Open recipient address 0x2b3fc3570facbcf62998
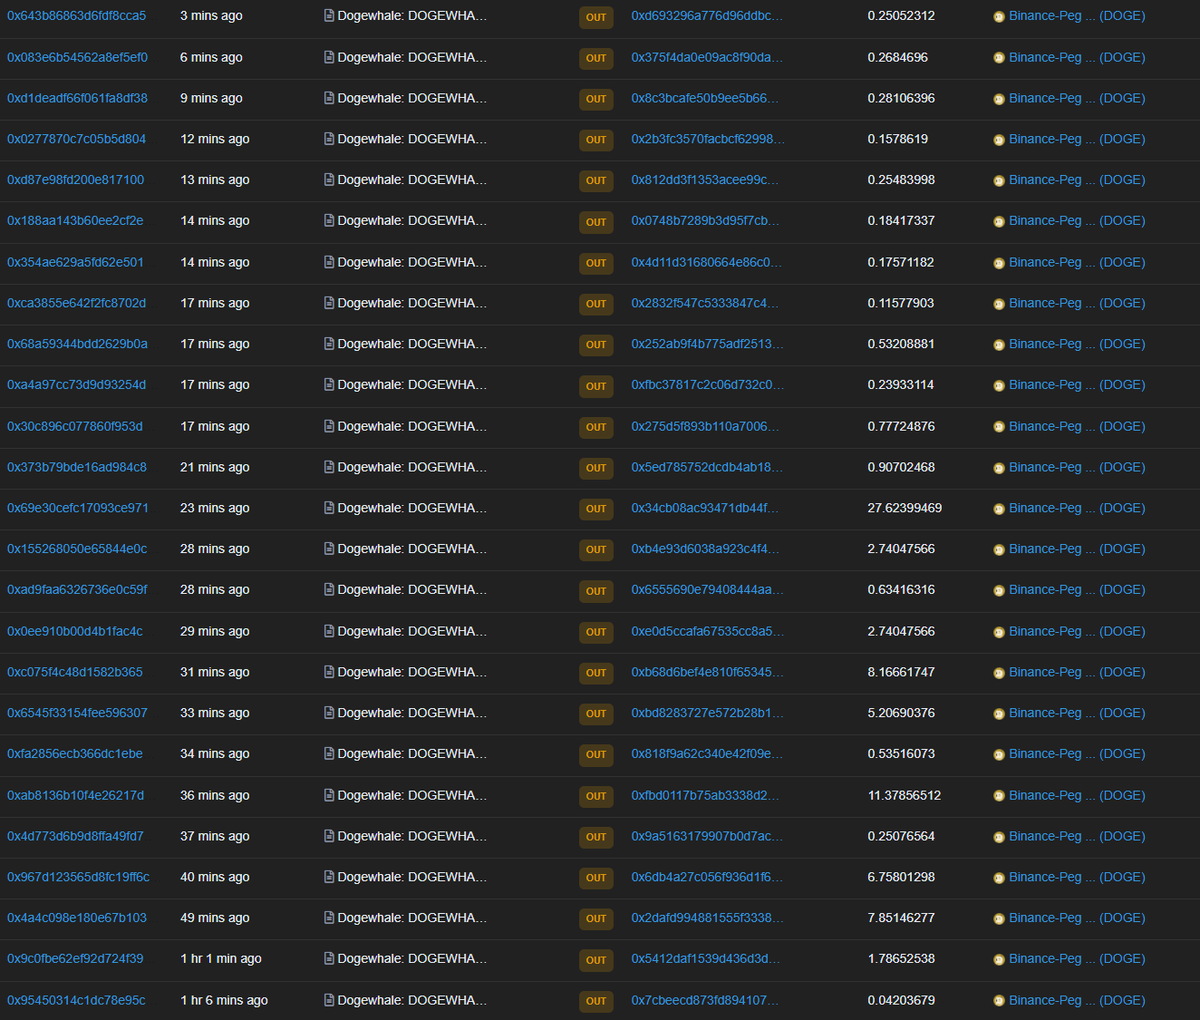This screenshot has width=1200, height=1020. (x=708, y=139)
